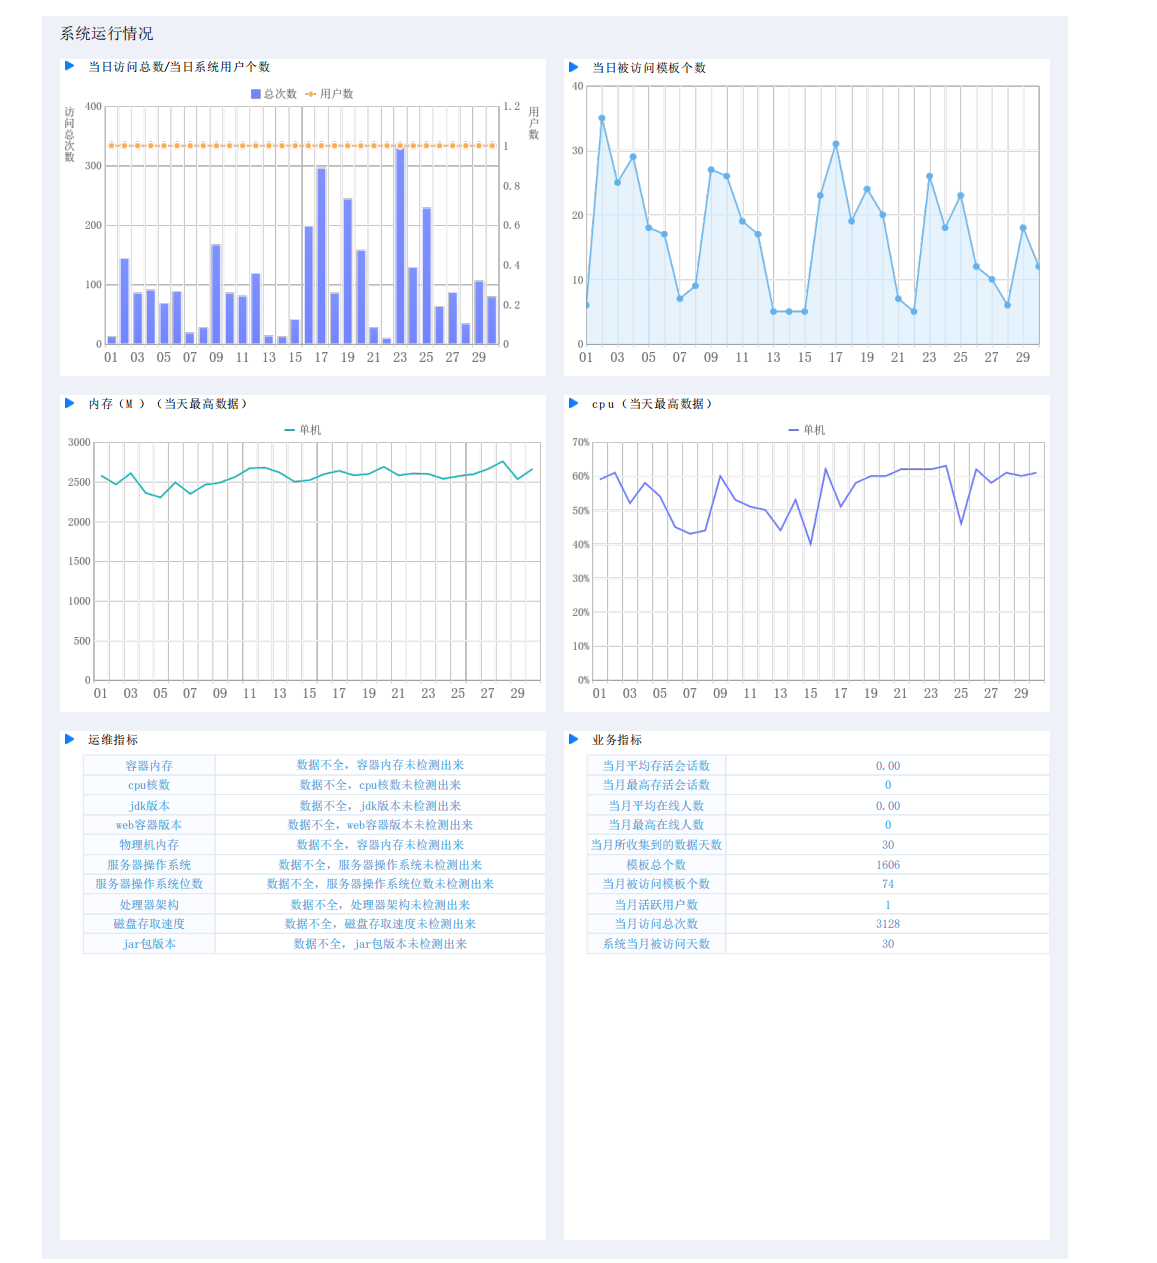The width and height of the screenshot is (1157, 1263).
Task: Toggle the 单机 legend in memory chart
Action: coord(303,430)
